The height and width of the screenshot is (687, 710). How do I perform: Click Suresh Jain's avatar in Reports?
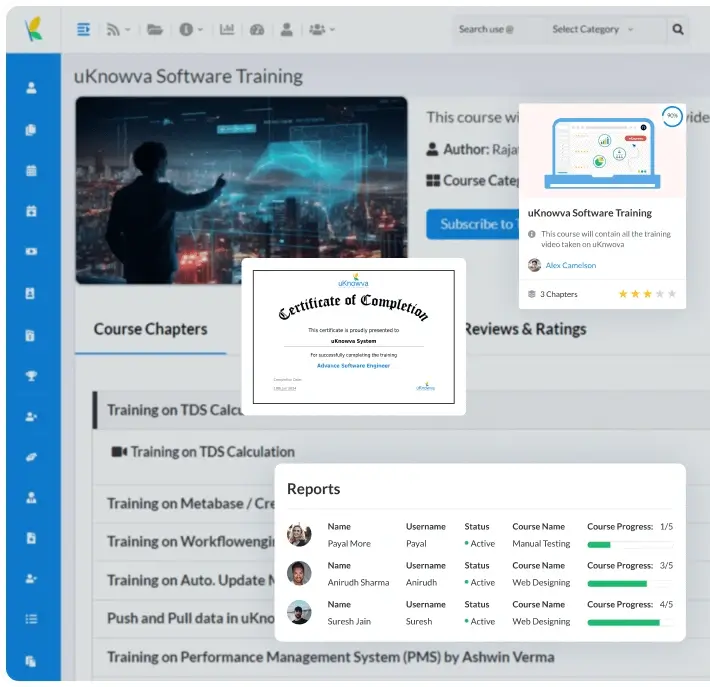click(299, 612)
